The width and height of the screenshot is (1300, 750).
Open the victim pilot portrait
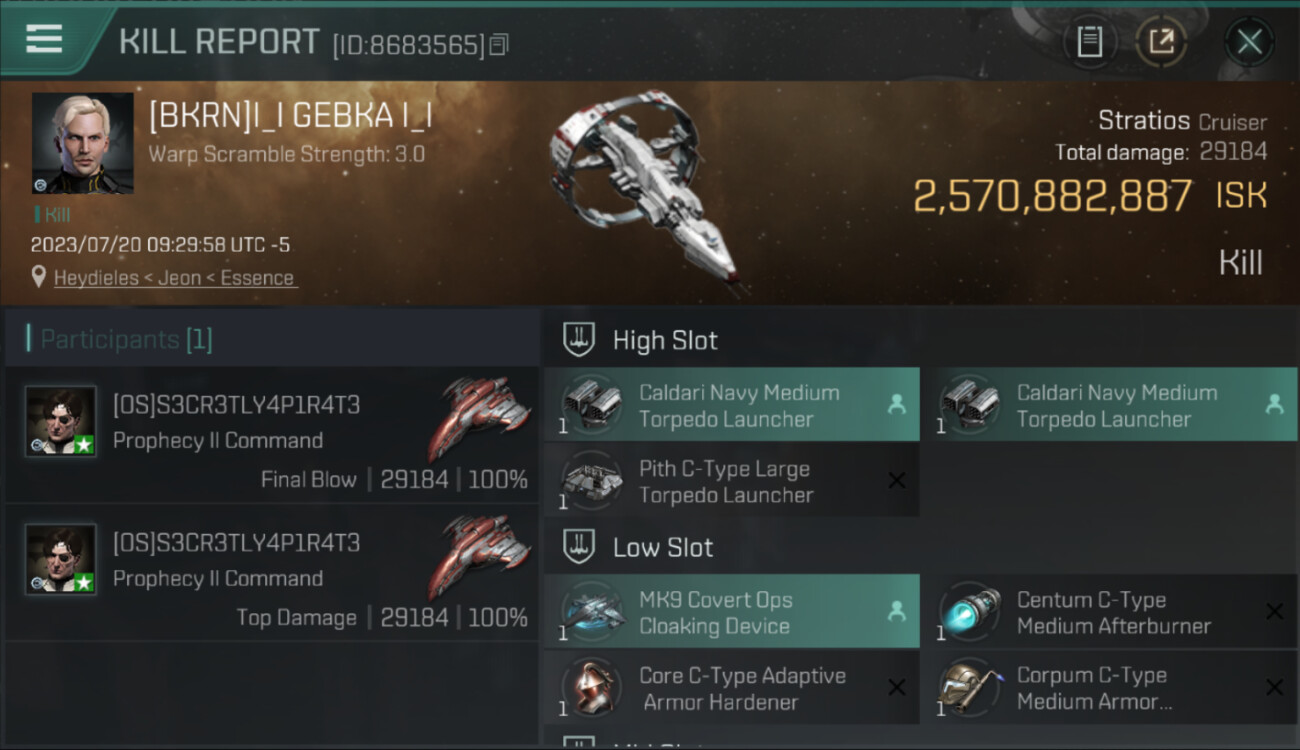[x=82, y=143]
